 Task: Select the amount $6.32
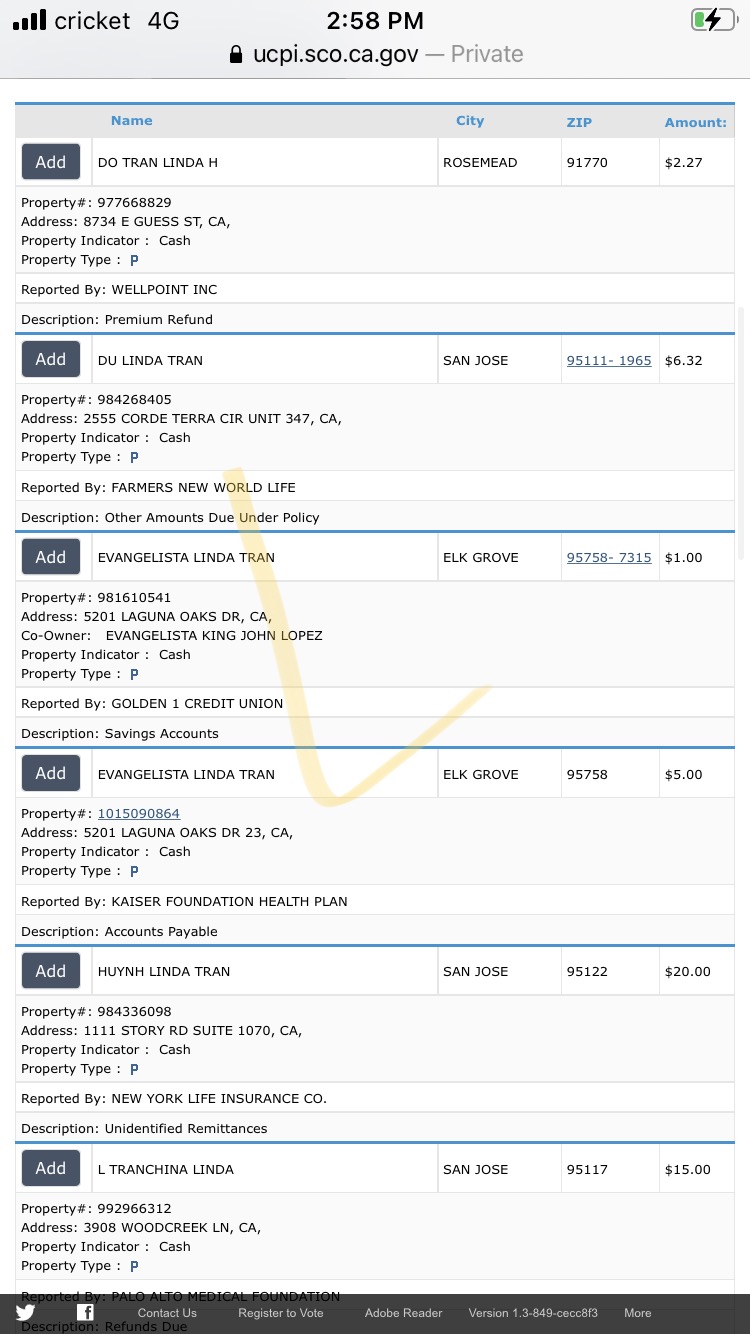[684, 361]
